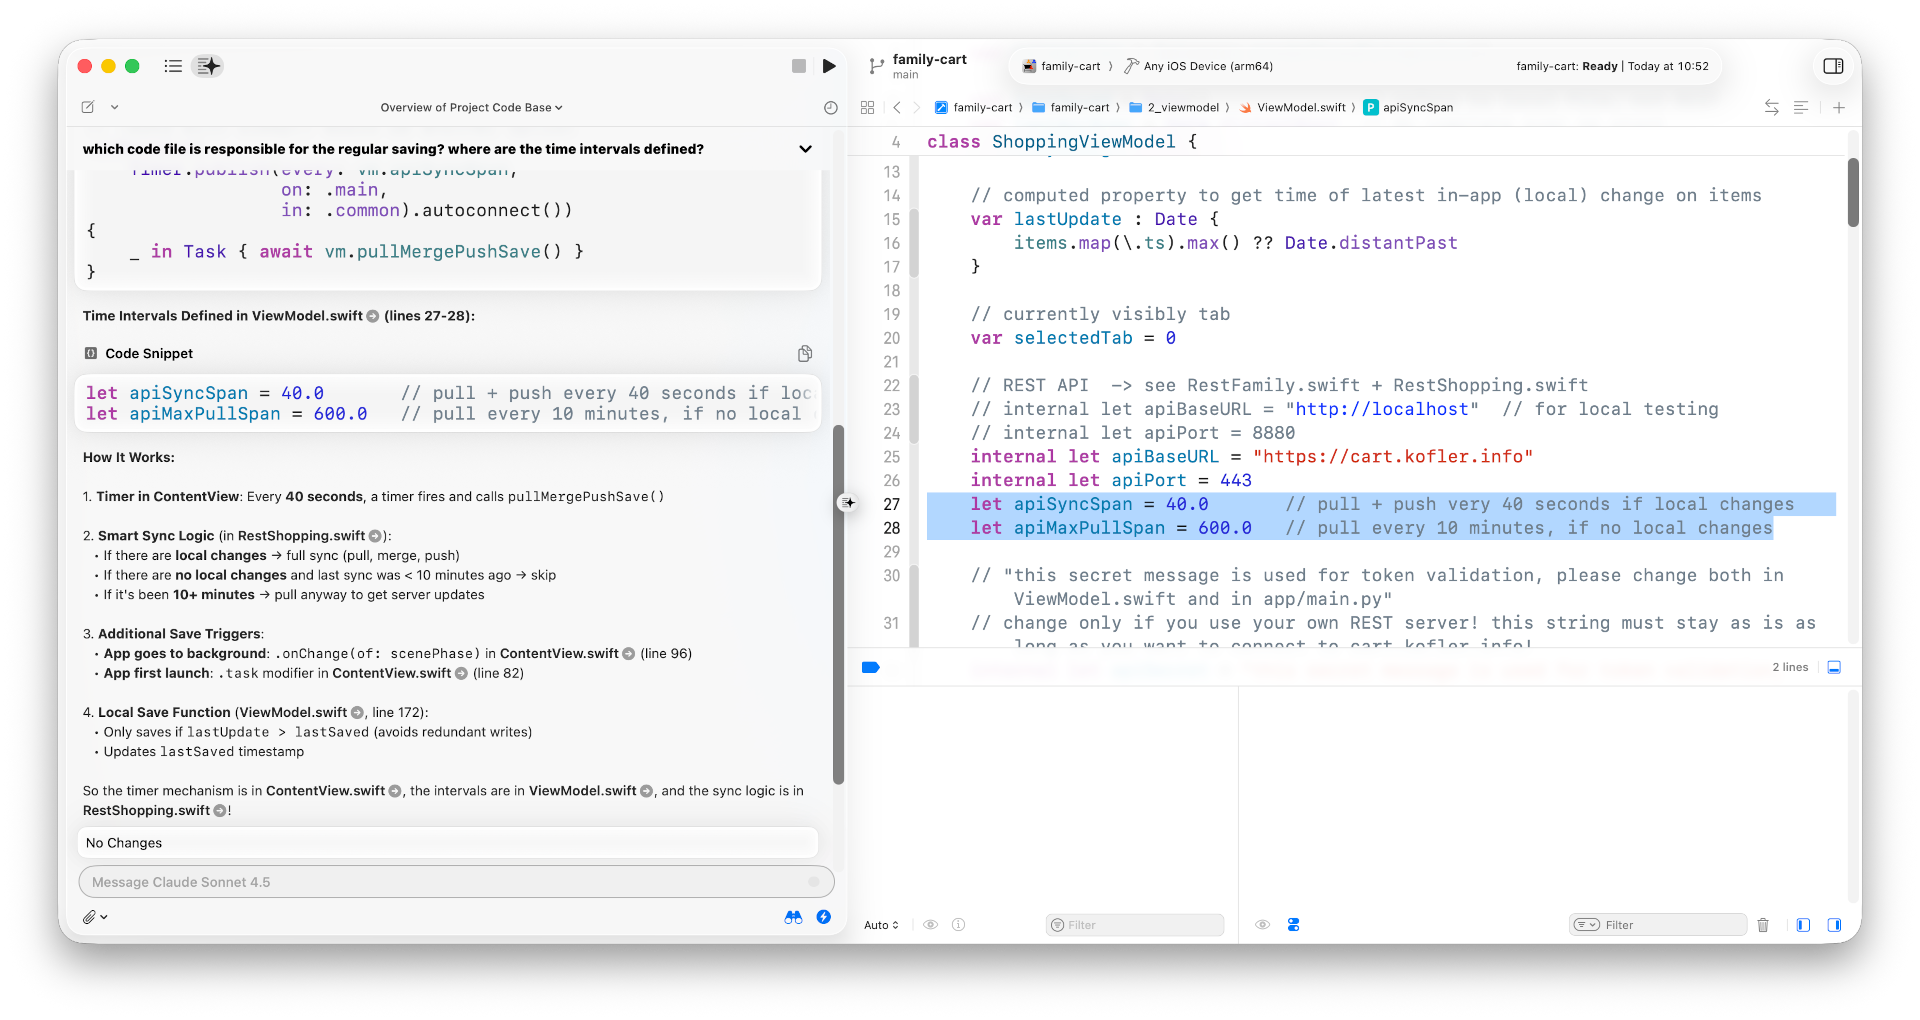Viewport: 1920px width, 1020px height.
Task: Open the related items grid menu
Action: 867,108
